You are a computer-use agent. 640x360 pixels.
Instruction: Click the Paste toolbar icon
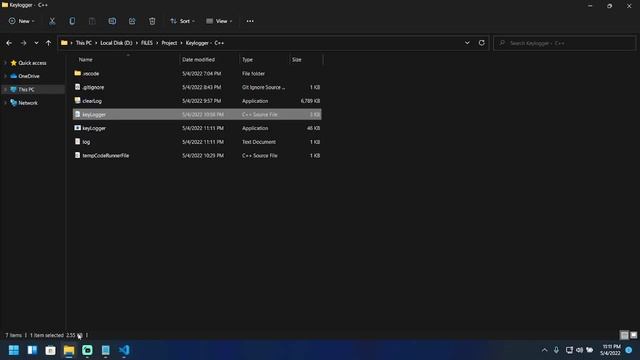click(92, 21)
